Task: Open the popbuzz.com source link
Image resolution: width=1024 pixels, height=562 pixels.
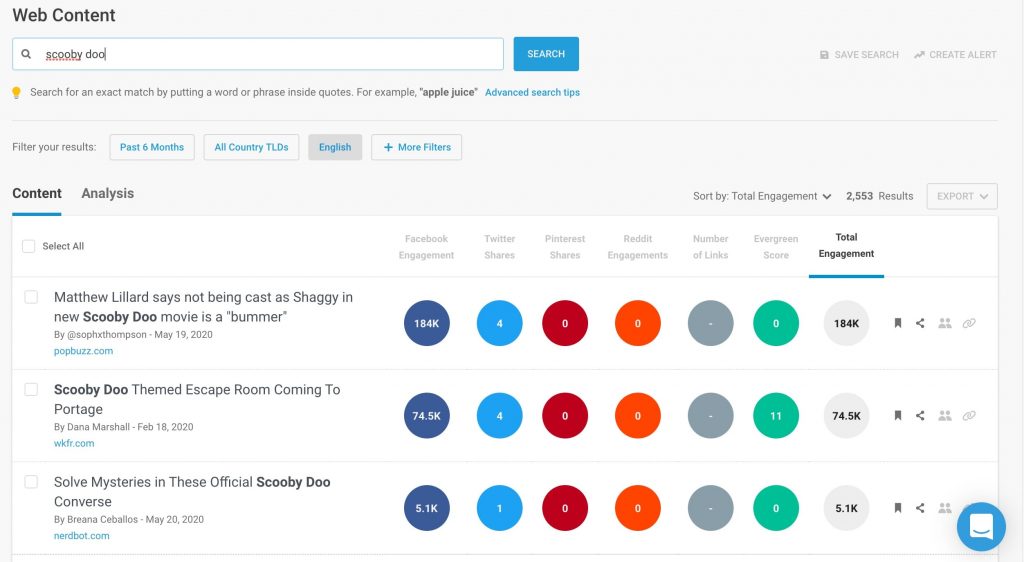Action: point(84,351)
